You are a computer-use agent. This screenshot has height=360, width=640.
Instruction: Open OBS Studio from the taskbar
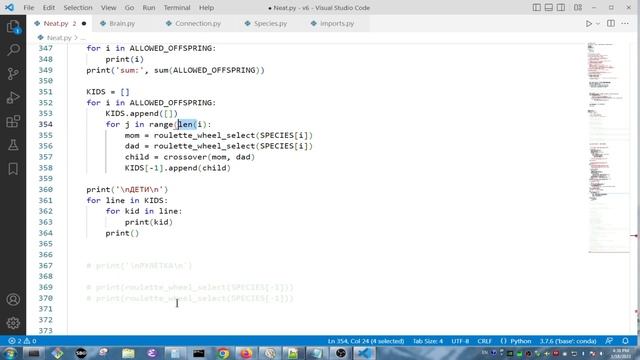pos(341,353)
